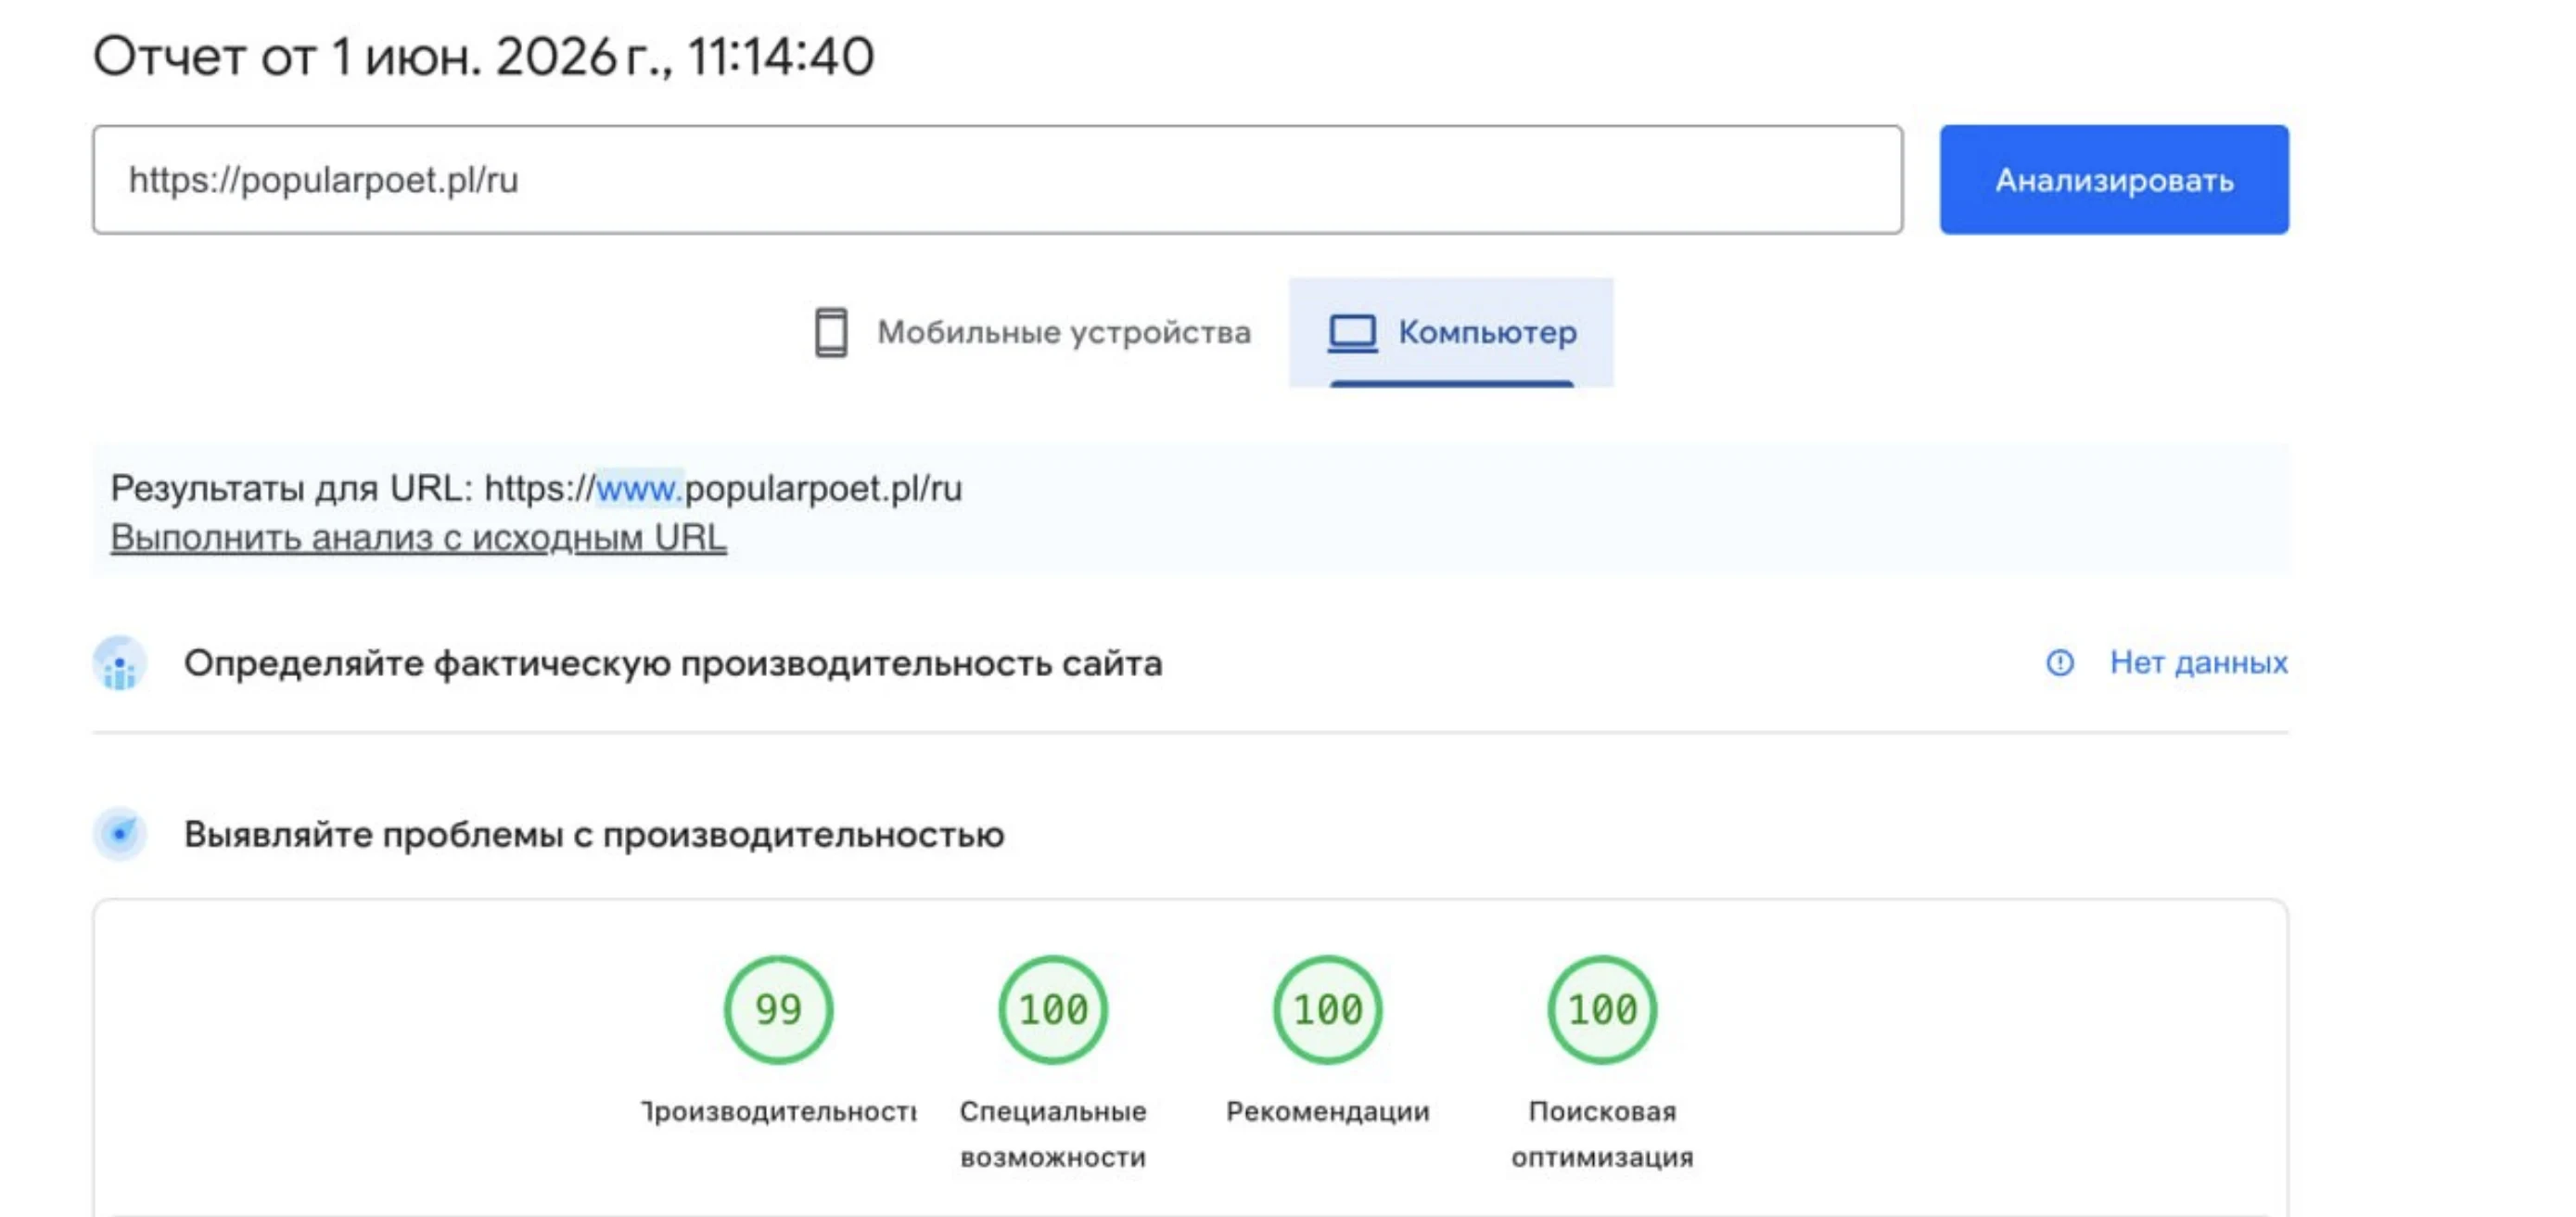Focus the URL input field
Viewport: 2576px width, 1217px height.
[997, 180]
